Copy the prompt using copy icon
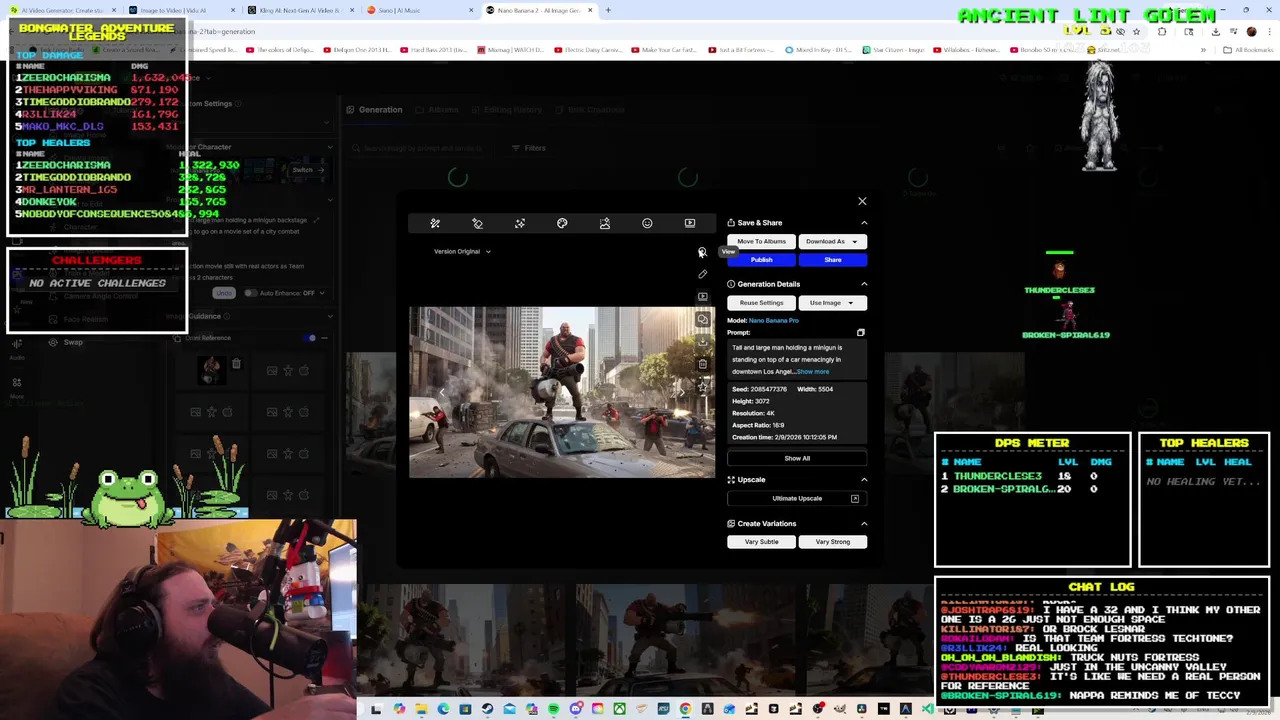 (860, 332)
